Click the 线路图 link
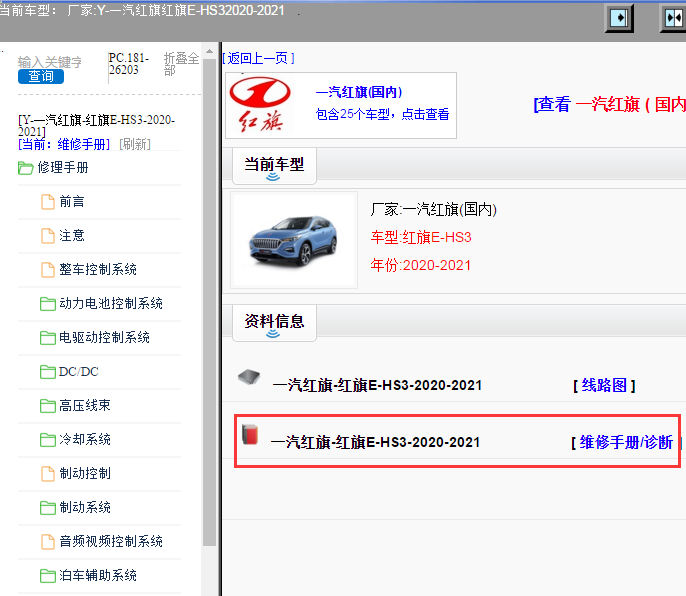686x596 pixels. click(604, 386)
